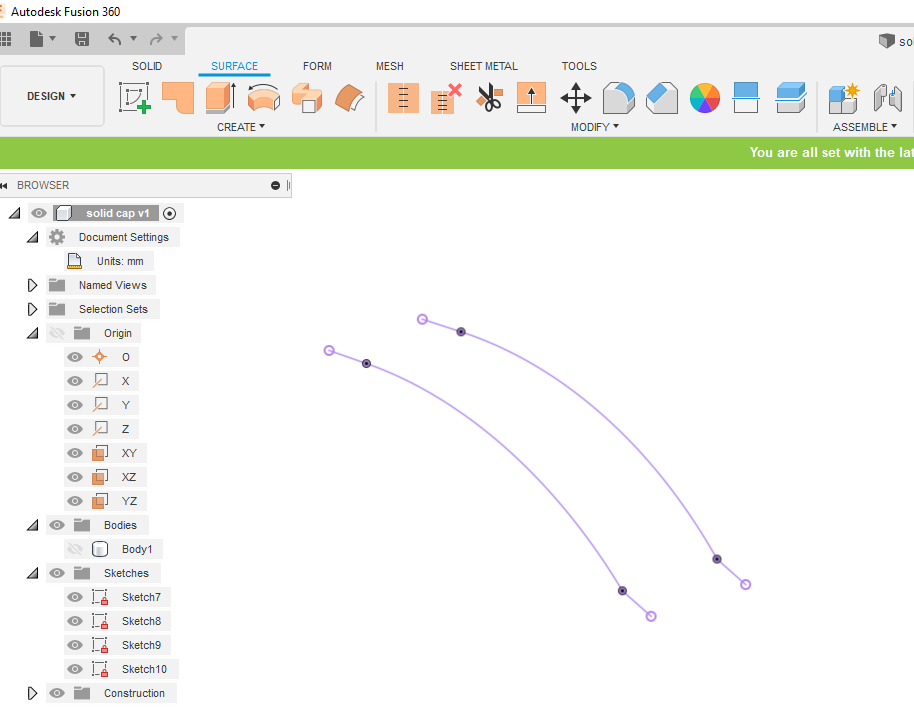Image resolution: width=914 pixels, height=721 pixels.
Task: Open the TOOLS ribbon tab
Action: click(x=579, y=66)
